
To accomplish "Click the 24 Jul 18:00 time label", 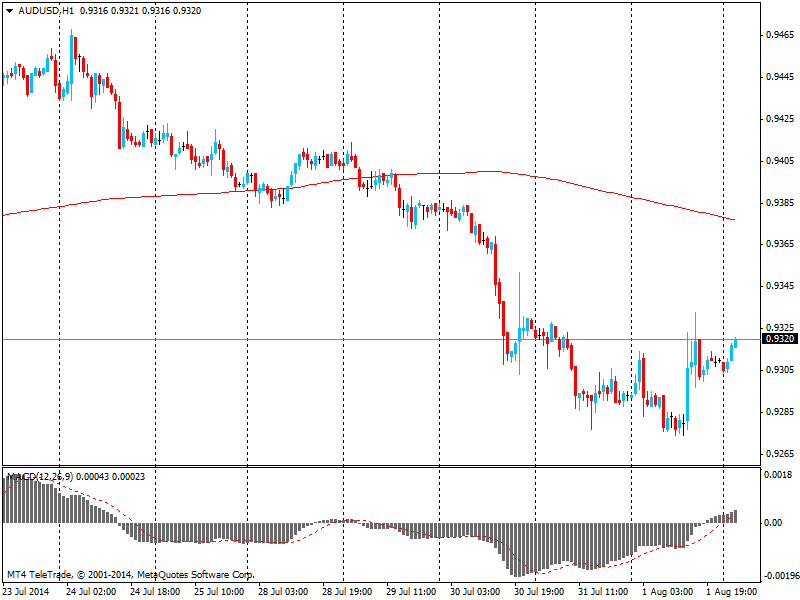I will pyautogui.click(x=155, y=592).
